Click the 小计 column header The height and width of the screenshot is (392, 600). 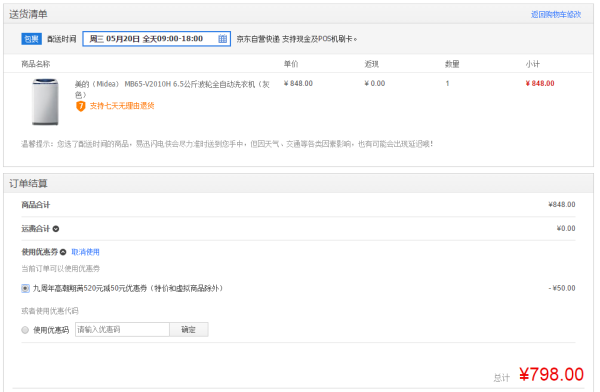pos(532,64)
